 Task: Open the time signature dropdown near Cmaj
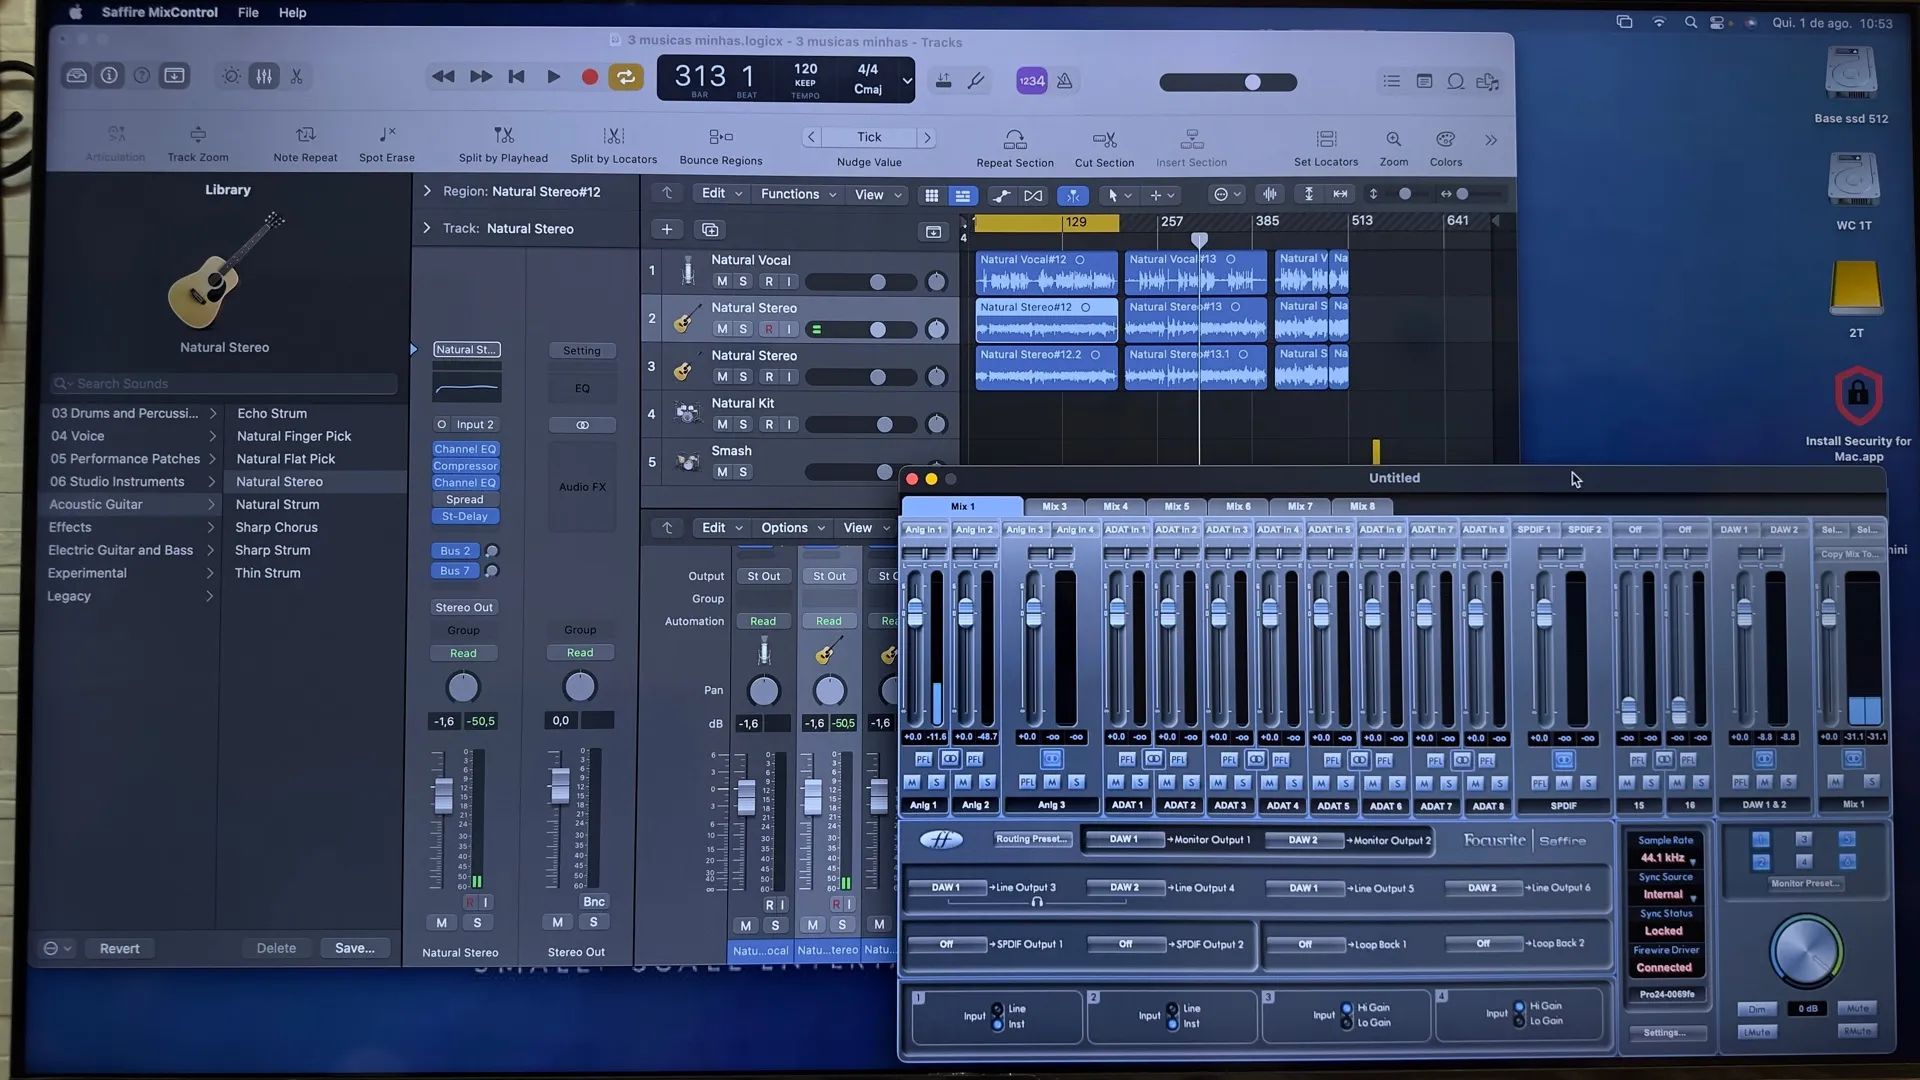coord(905,80)
